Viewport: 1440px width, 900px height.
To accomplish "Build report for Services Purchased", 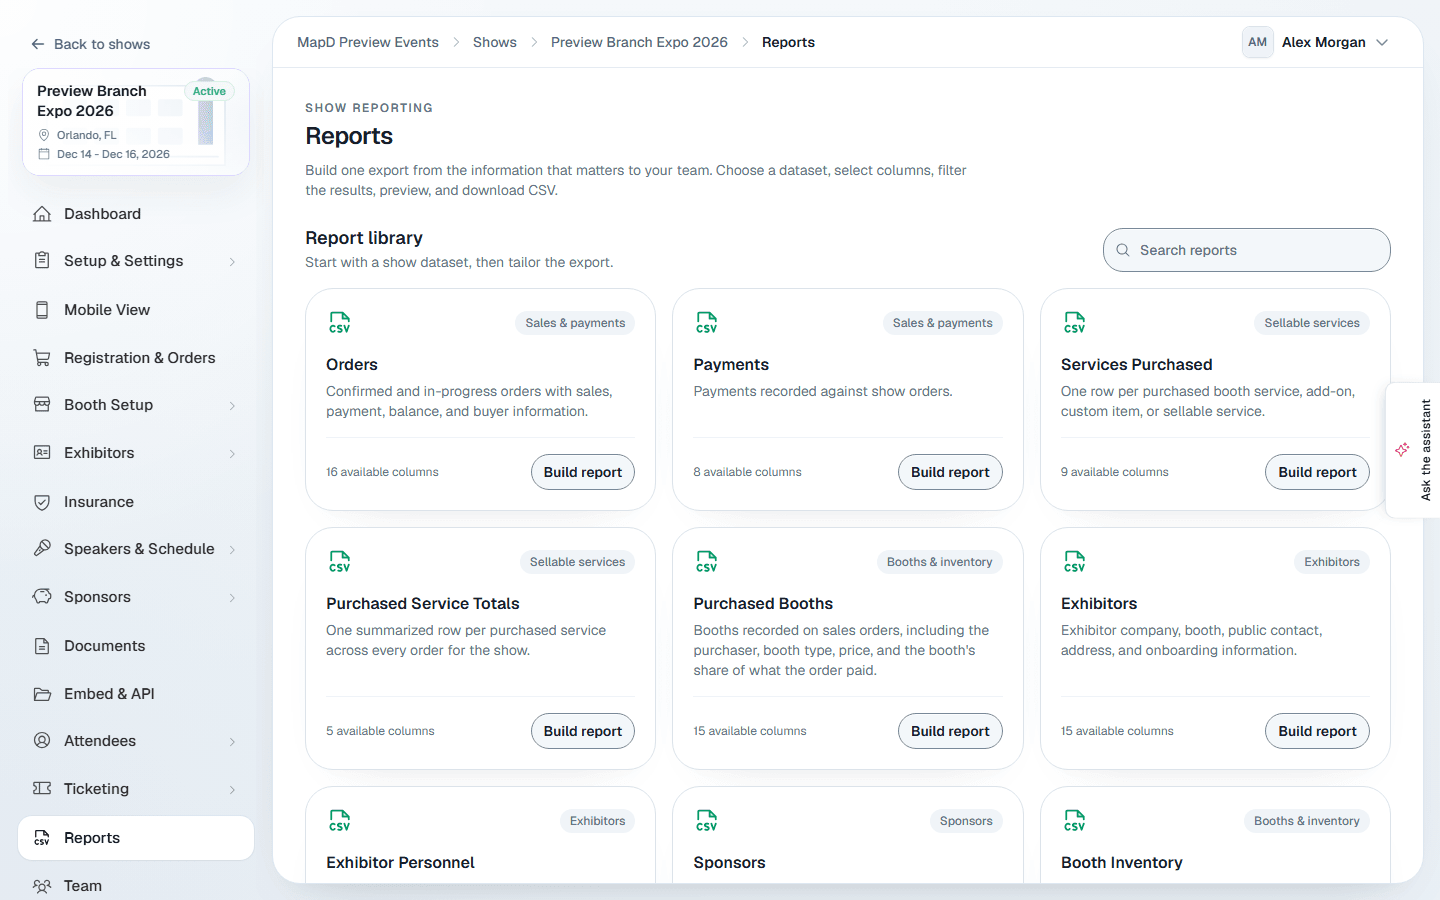I will [x=1317, y=472].
